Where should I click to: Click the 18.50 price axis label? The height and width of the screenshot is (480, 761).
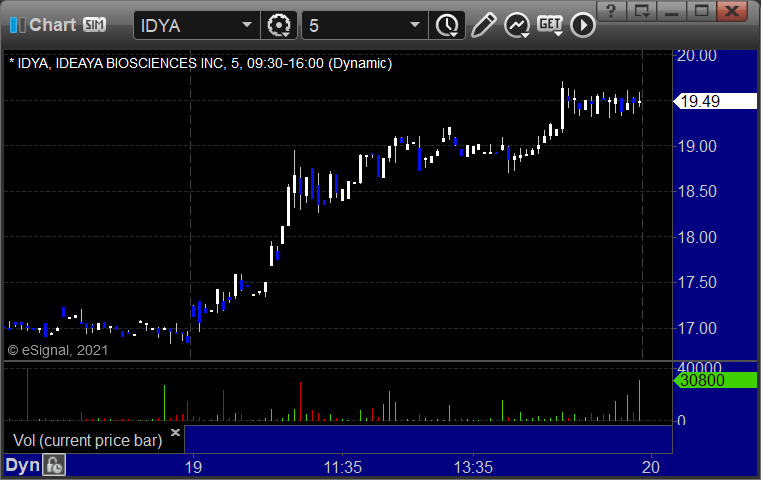(x=696, y=191)
